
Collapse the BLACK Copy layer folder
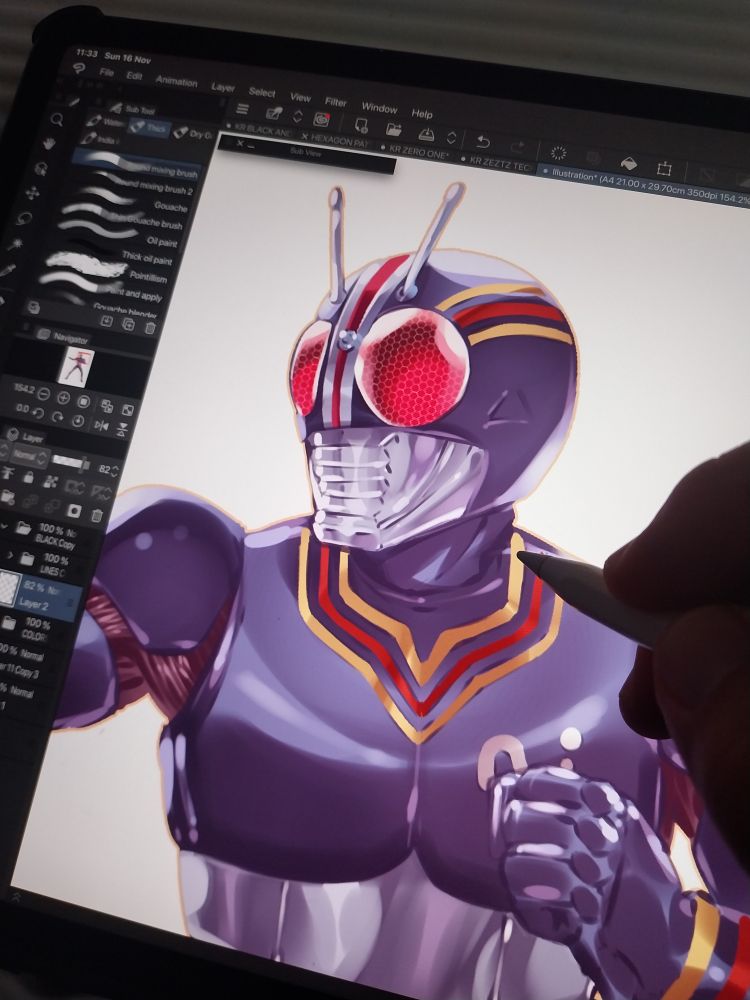5,526
